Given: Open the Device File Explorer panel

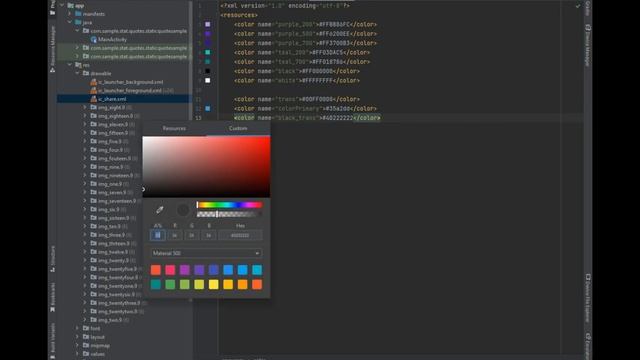Looking at the screenshot, I should pyautogui.click(x=588, y=298).
